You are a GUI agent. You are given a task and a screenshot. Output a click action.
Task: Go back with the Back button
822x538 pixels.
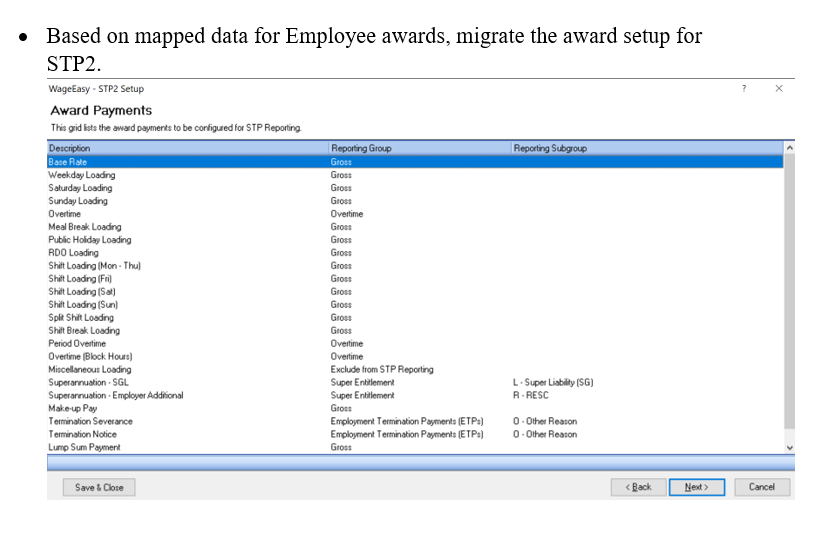[639, 487]
